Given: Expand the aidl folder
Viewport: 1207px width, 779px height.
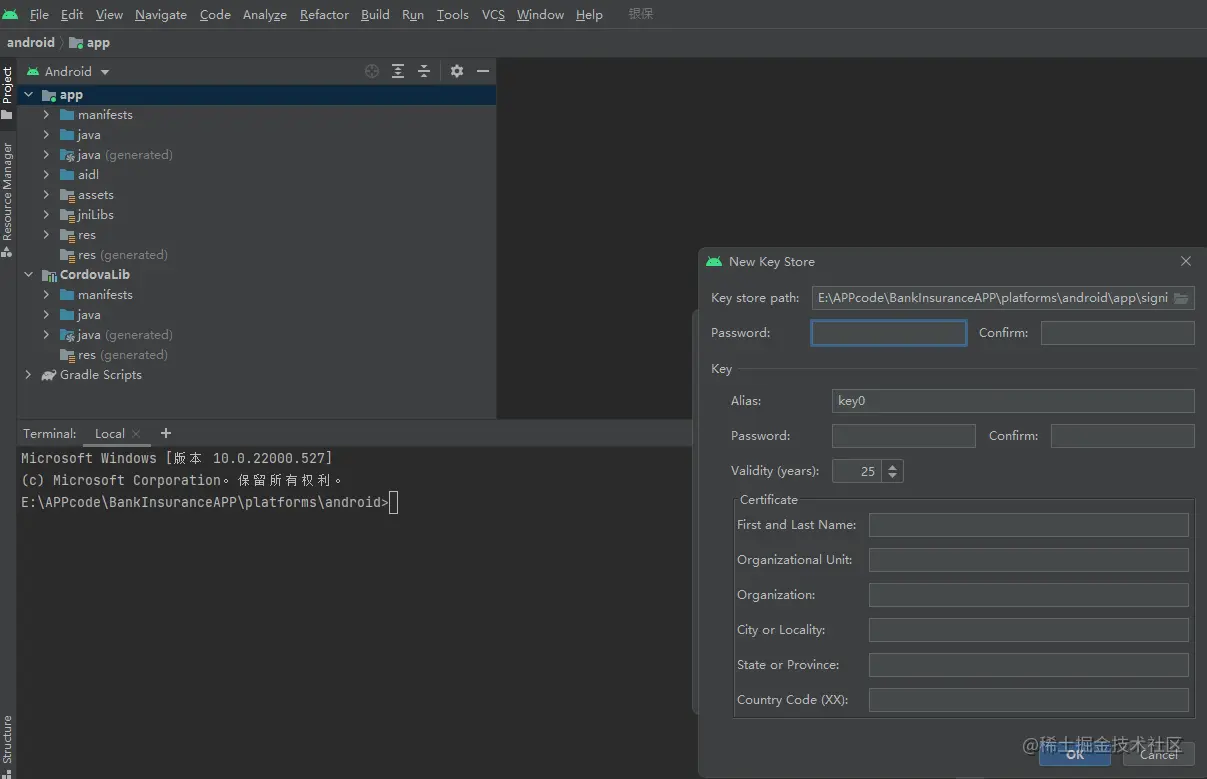Looking at the screenshot, I should [x=46, y=175].
